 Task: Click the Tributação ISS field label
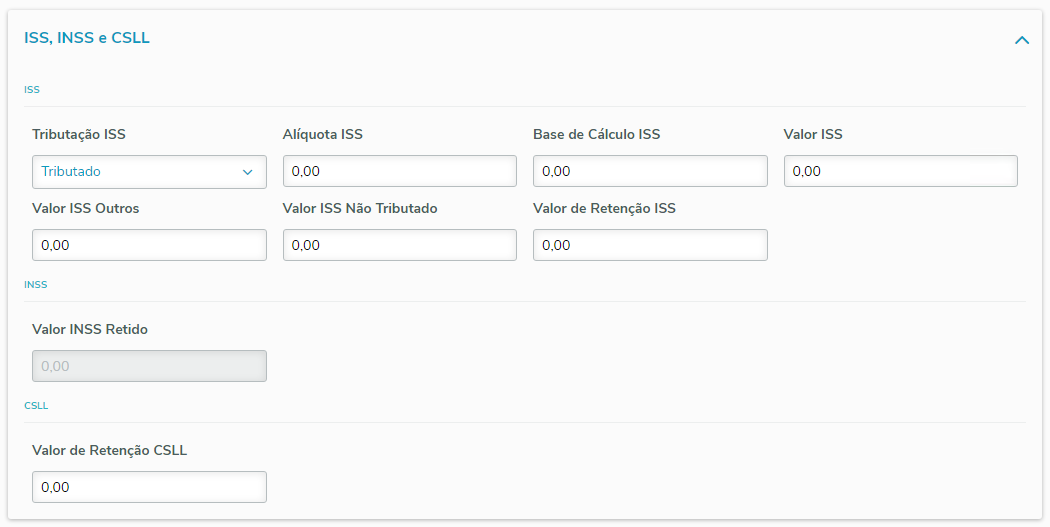[79, 135]
